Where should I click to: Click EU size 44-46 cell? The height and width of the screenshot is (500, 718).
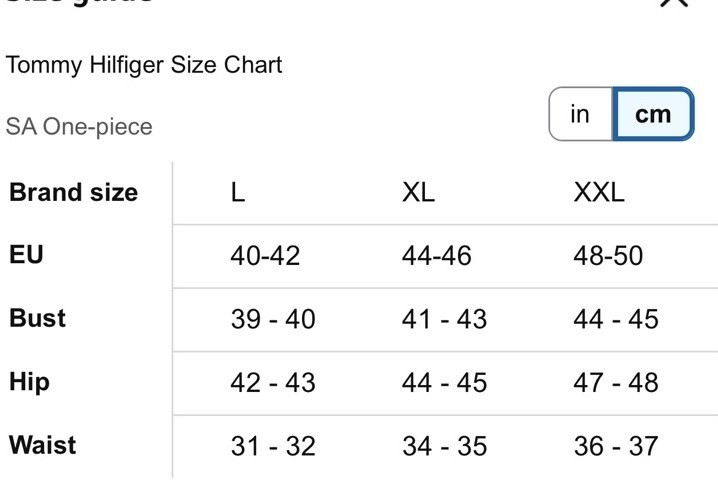[436, 255]
